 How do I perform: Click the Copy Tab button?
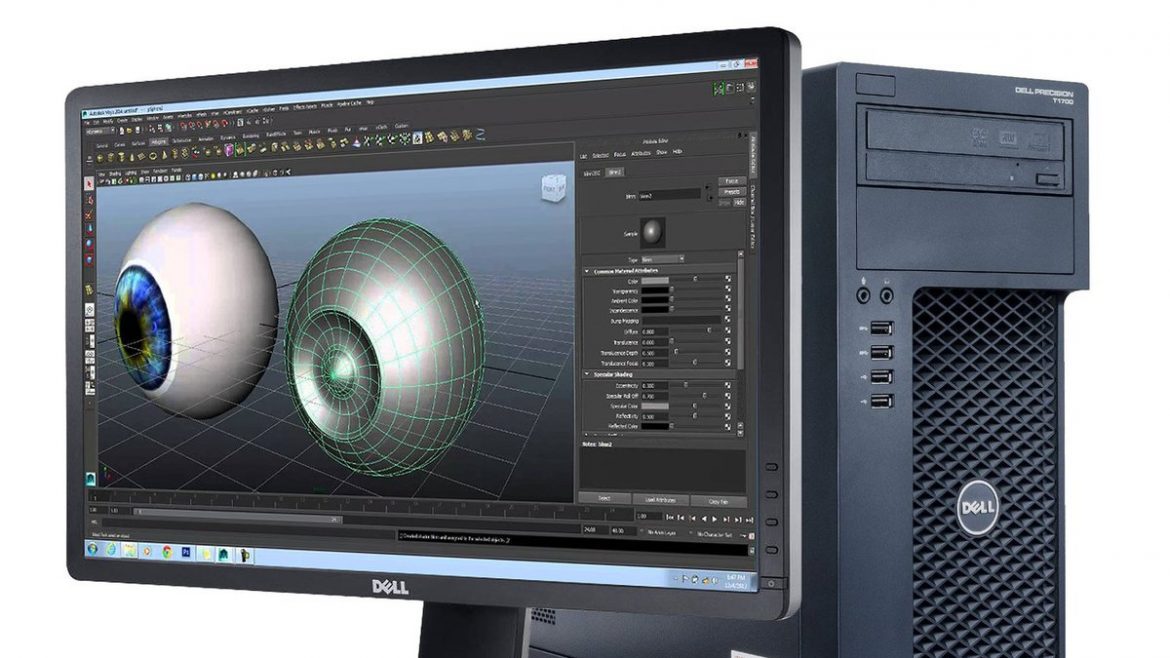(718, 501)
